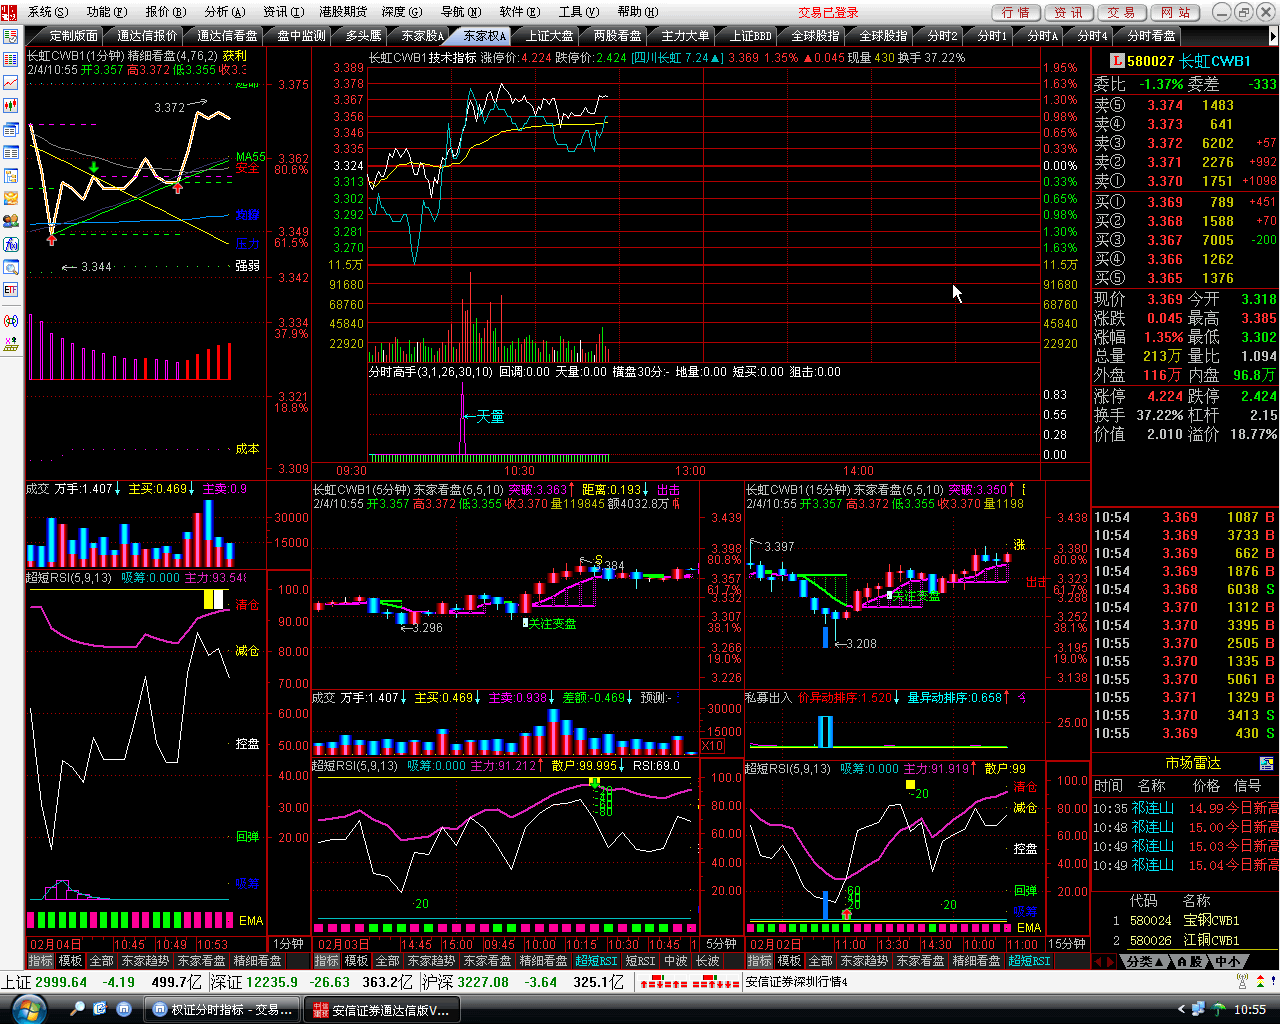Select 超短RSI indicator tab in middle chart
The height and width of the screenshot is (1024, 1280).
596,961
